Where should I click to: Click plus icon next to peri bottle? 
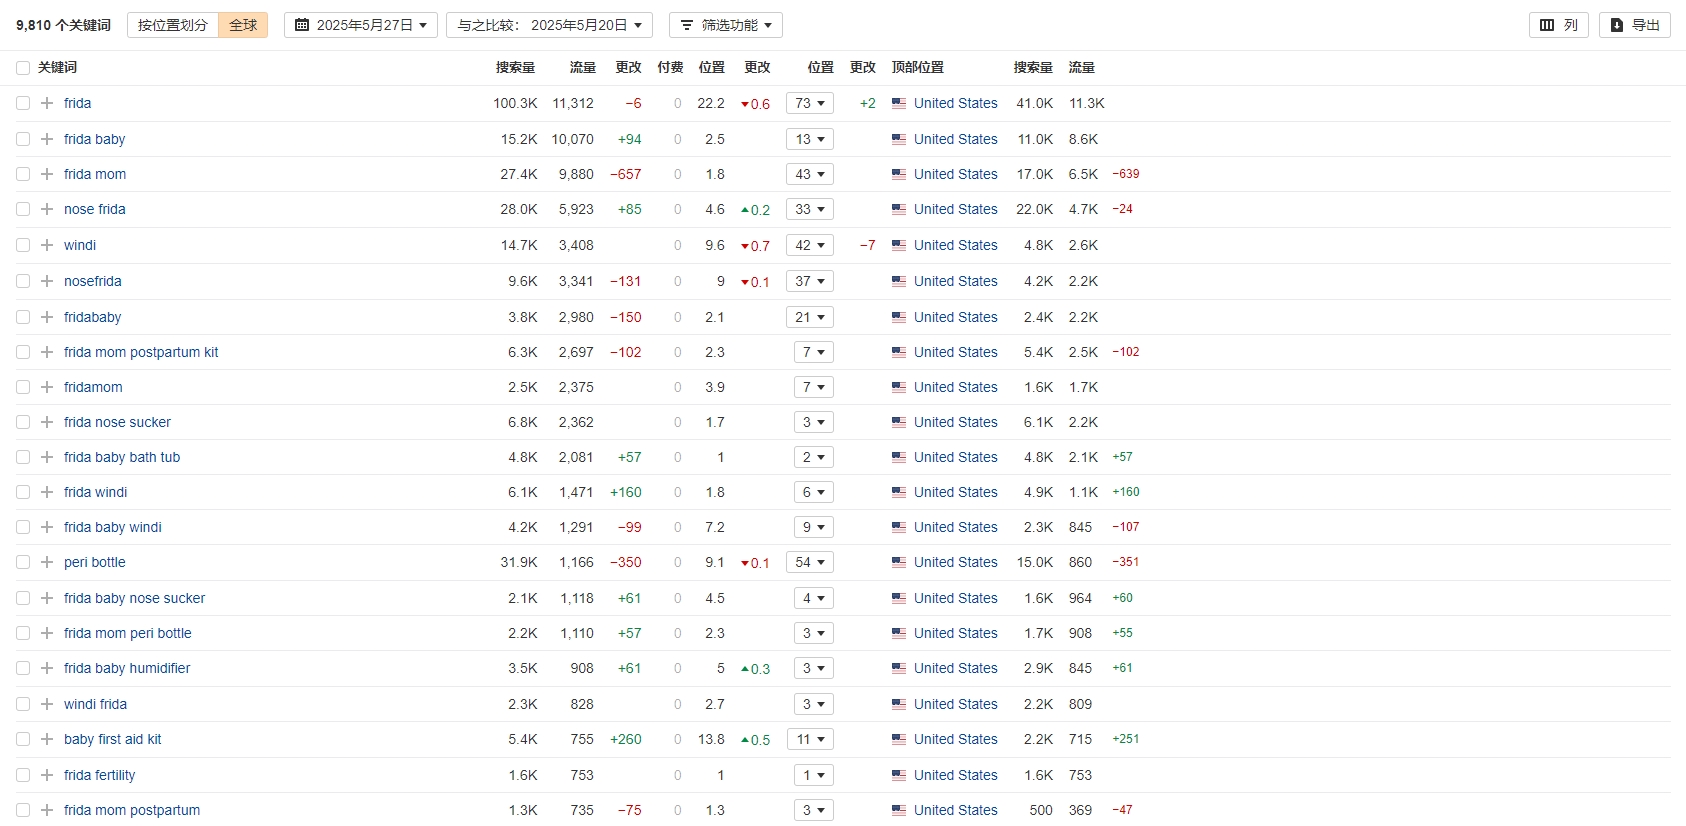click(47, 562)
